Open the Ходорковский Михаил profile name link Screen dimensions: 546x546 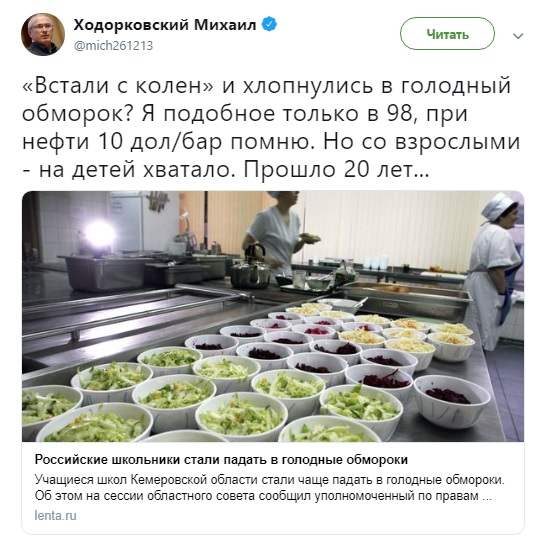pos(165,25)
